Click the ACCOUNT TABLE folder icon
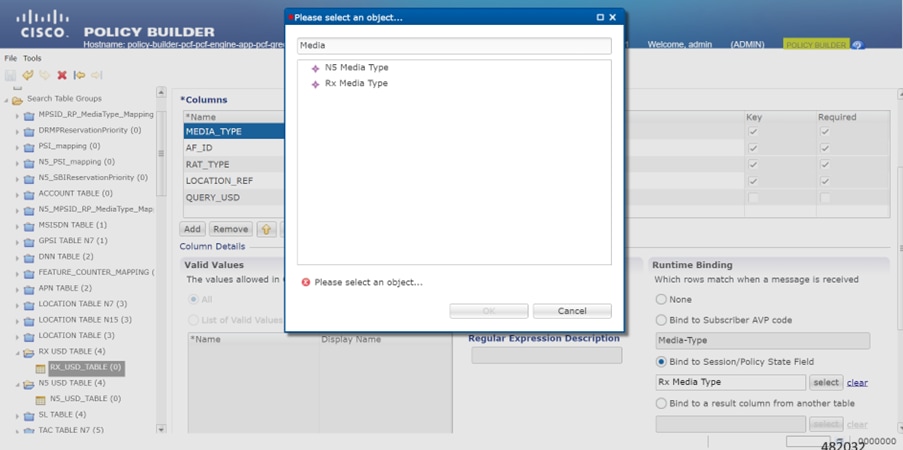Screen dimensions: 903x450 pyautogui.click(x=29, y=195)
